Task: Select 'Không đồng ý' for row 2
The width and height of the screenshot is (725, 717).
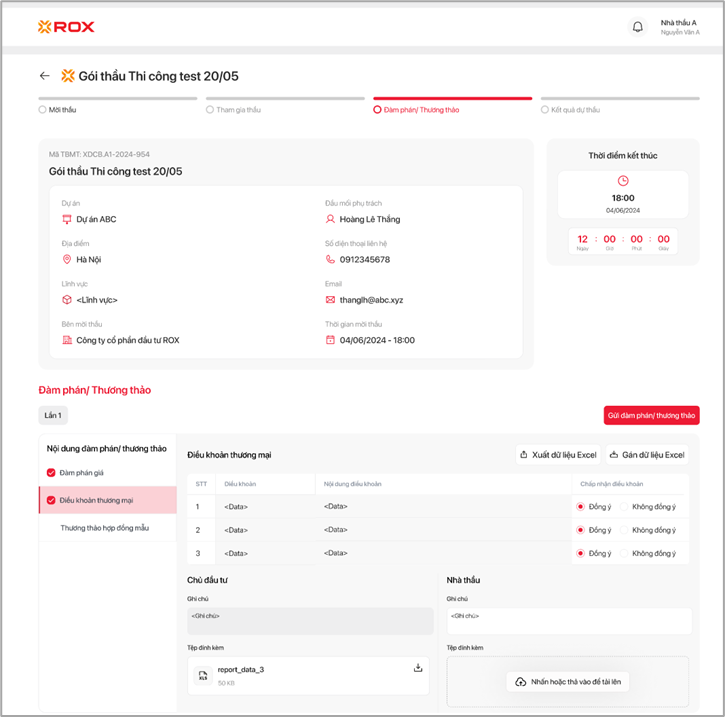Action: (x=625, y=530)
